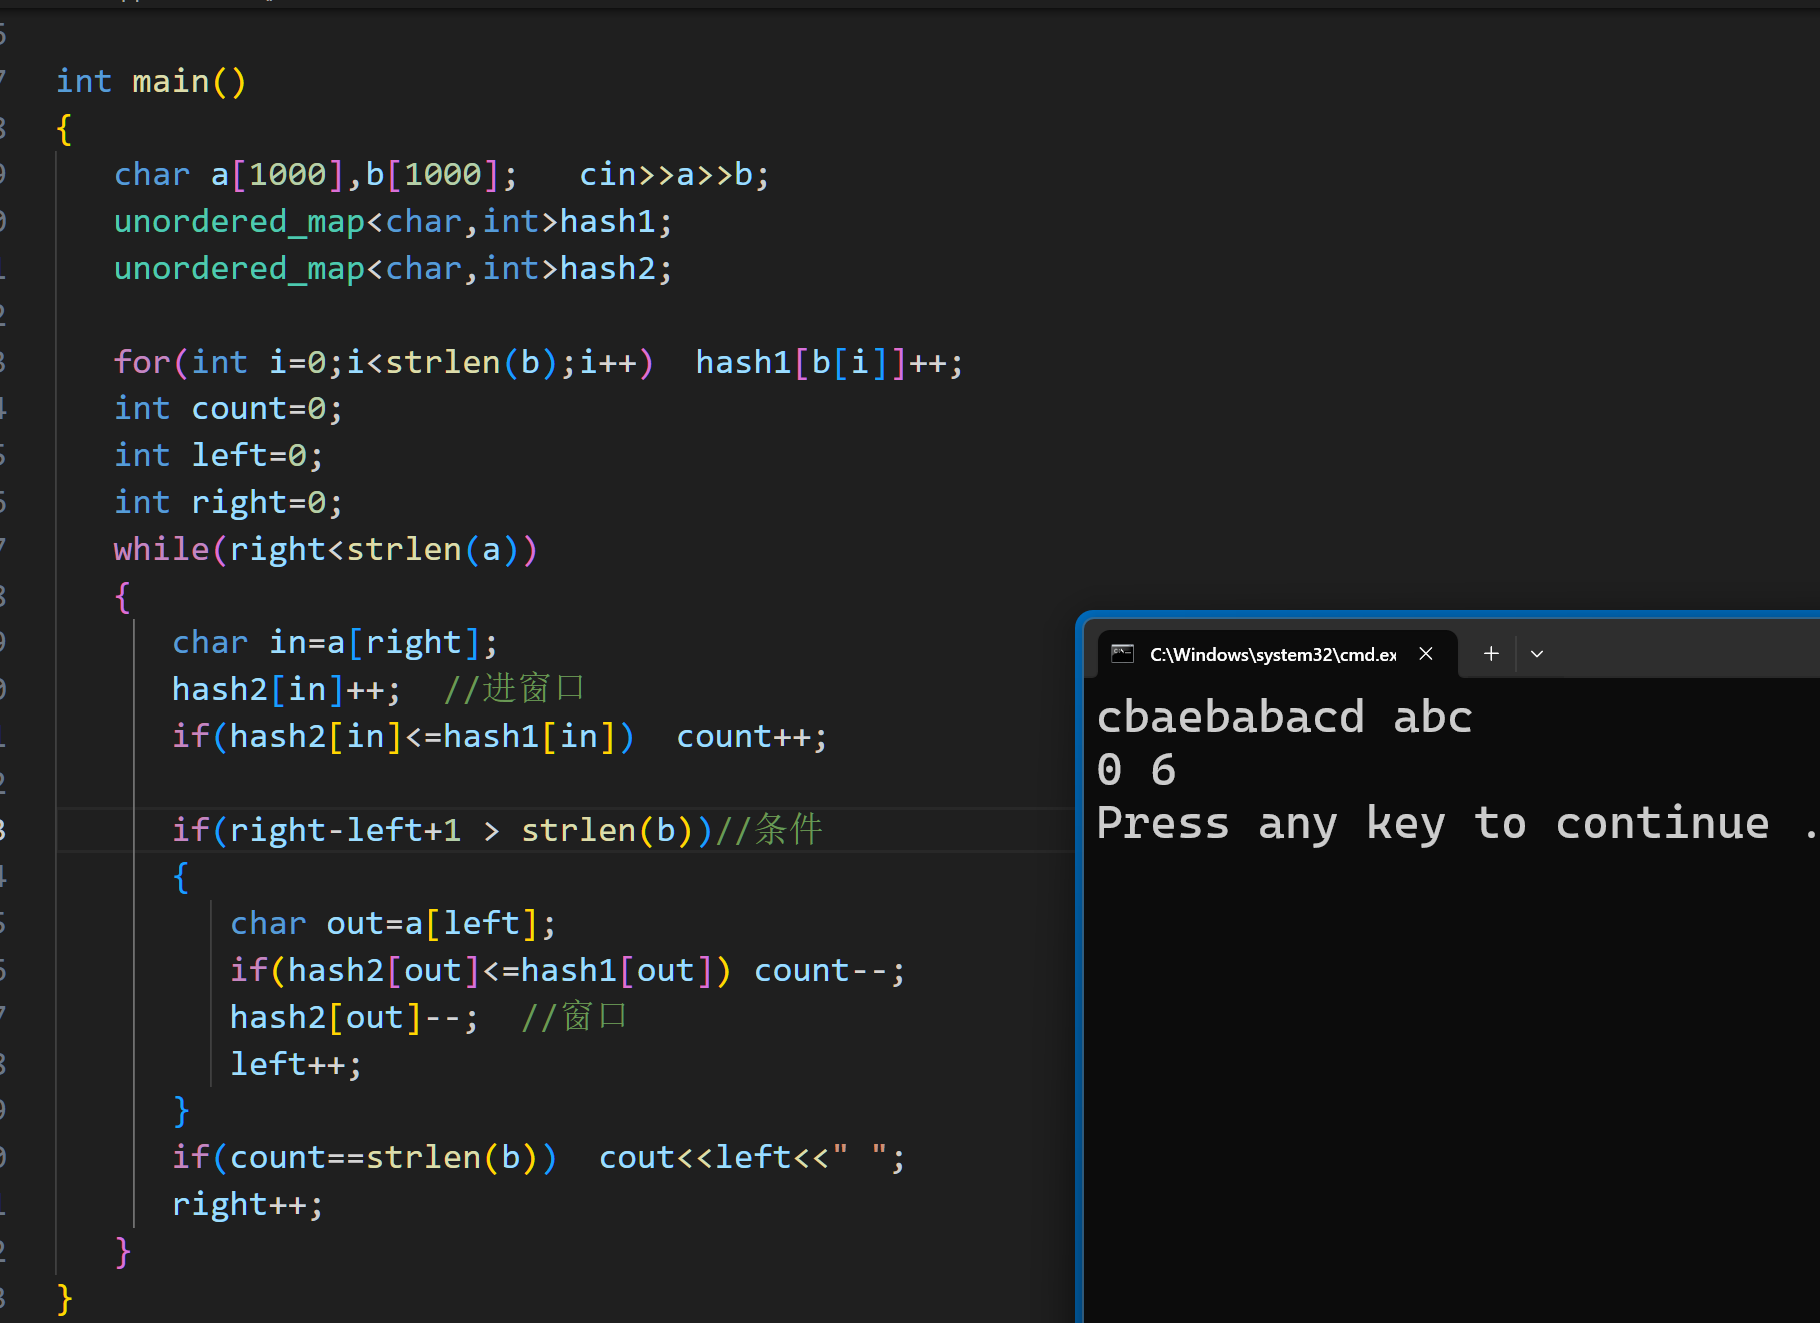1820x1323 pixels.
Task: Click the for loop with strlen(b)
Action: pos(383,362)
